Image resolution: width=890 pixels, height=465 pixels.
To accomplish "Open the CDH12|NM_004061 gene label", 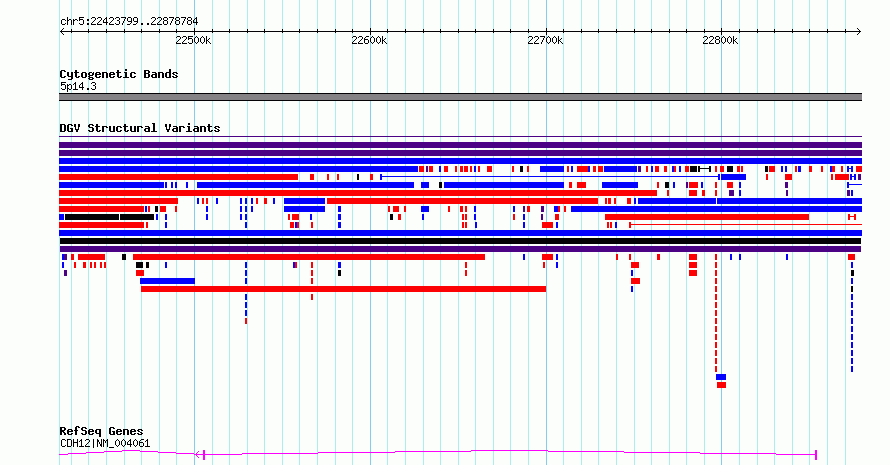I will pyautogui.click(x=105, y=443).
